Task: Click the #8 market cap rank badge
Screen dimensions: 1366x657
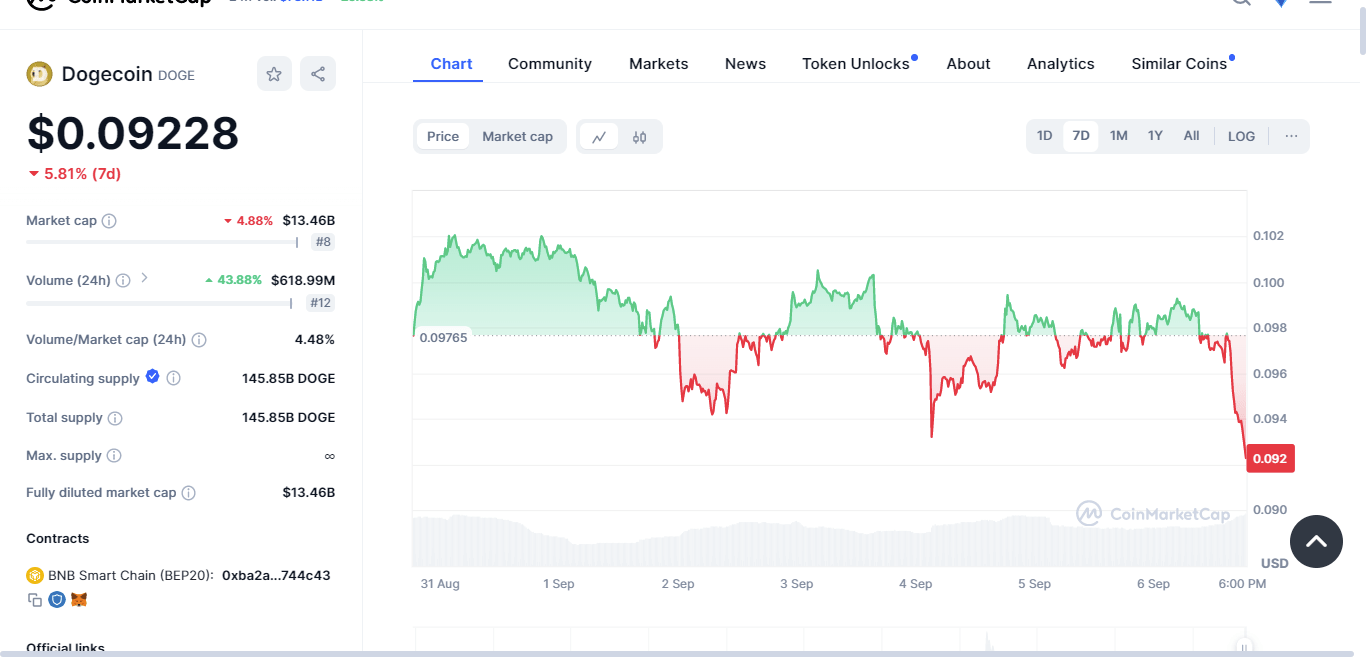Action: [x=323, y=242]
